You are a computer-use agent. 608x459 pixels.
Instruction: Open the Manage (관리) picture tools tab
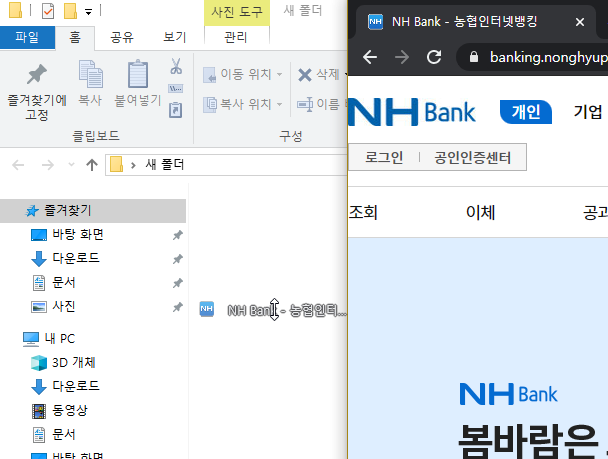(236, 38)
